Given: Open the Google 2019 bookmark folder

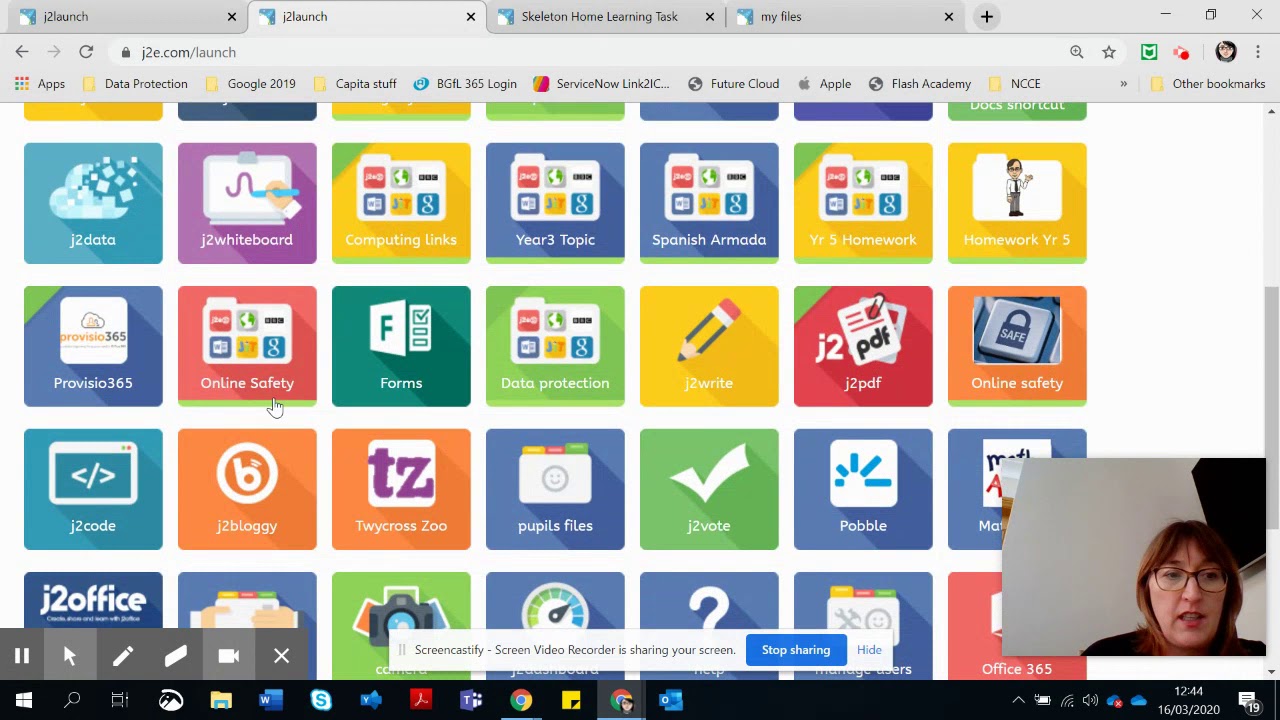Looking at the screenshot, I should tap(251, 84).
